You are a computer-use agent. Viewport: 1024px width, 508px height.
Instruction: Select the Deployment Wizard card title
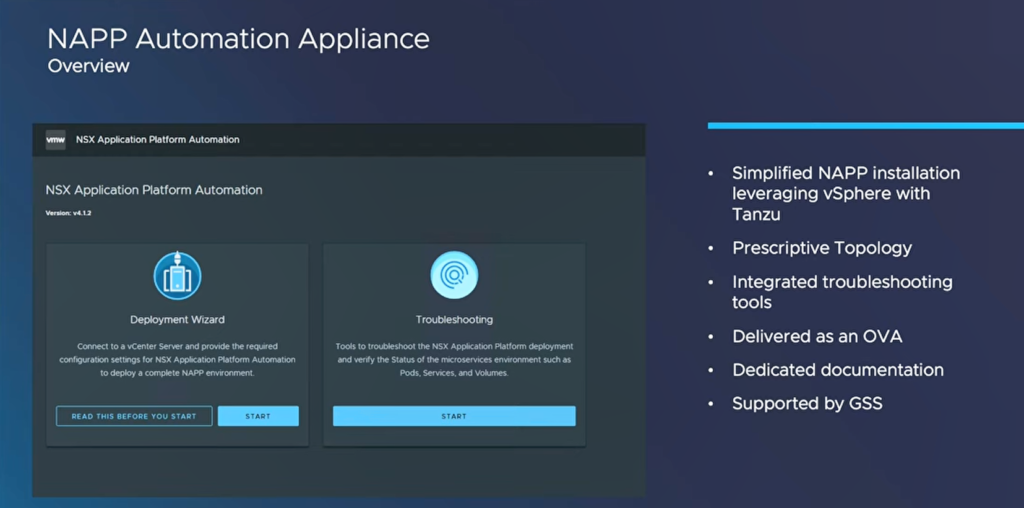pos(177,320)
